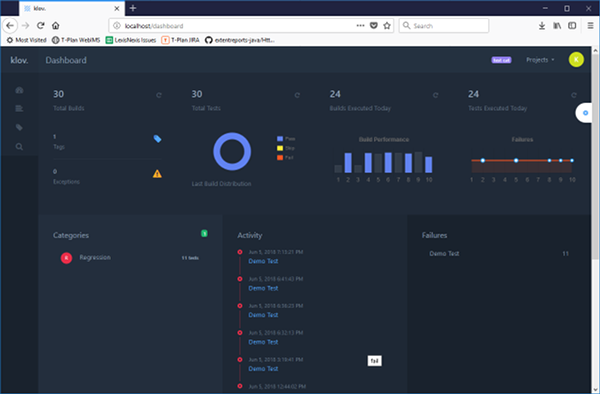
Task: Open the builds list icon in the sidebar
Action: 19,109
